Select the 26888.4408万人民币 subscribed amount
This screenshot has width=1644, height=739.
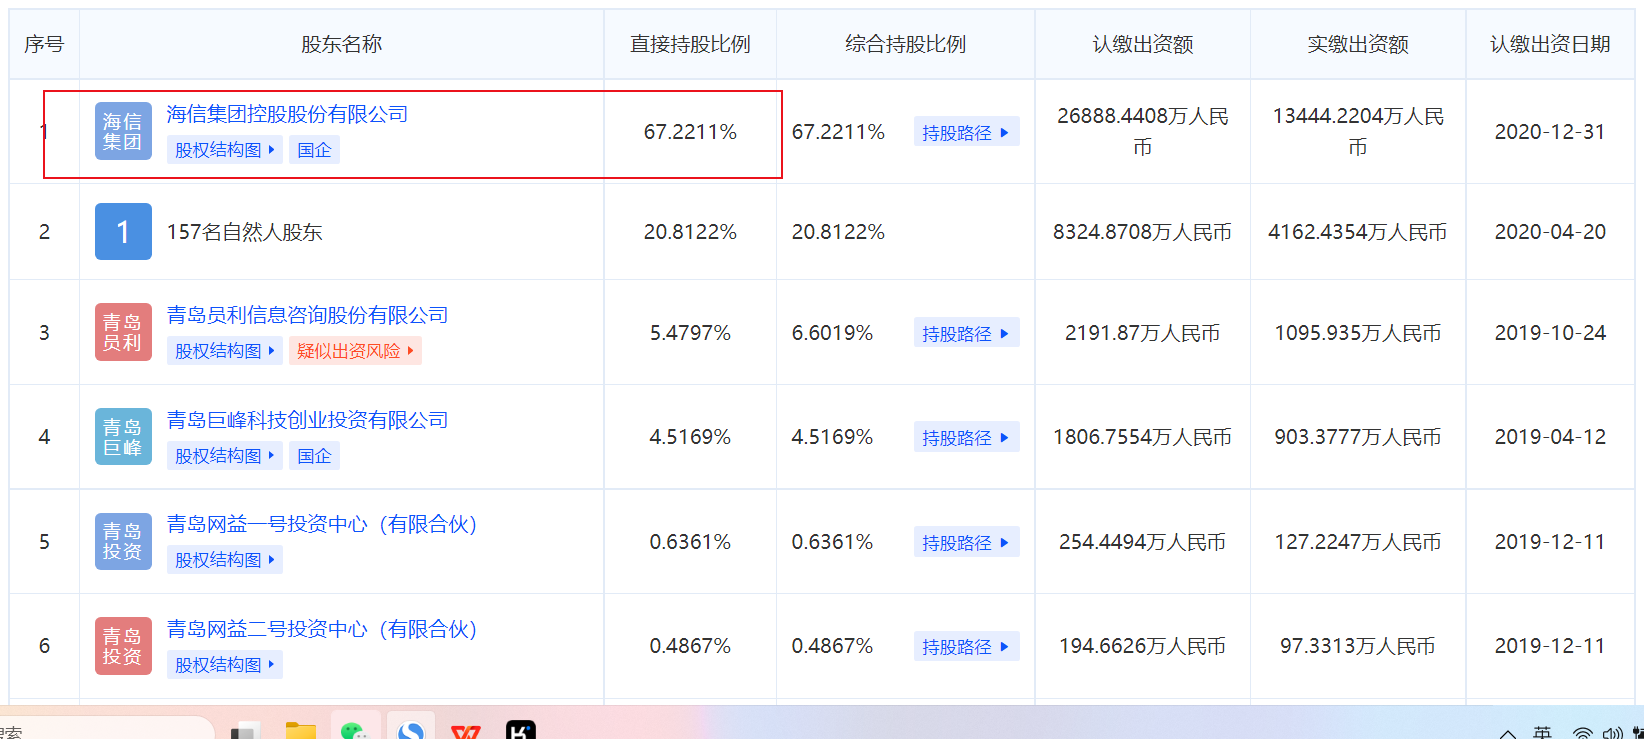1143,132
